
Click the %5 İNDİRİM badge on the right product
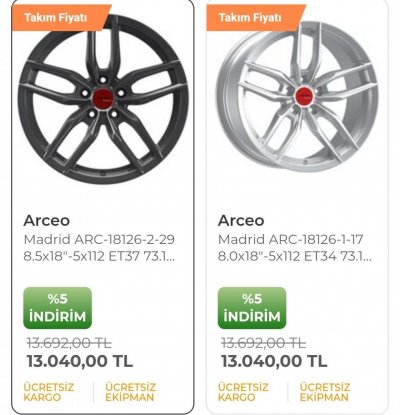click(x=252, y=308)
